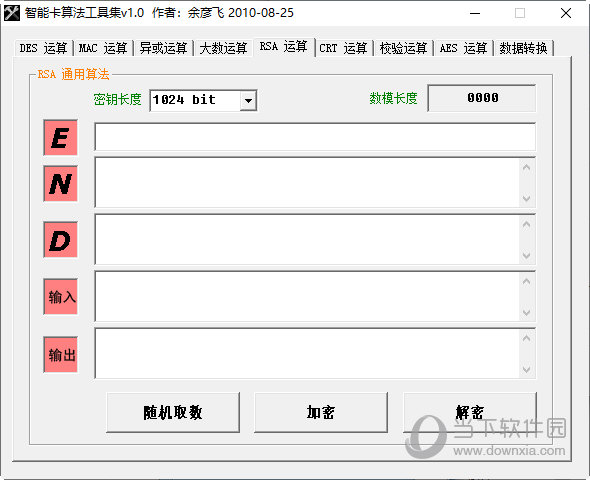Click the app tools icon in title bar

pos(12,13)
